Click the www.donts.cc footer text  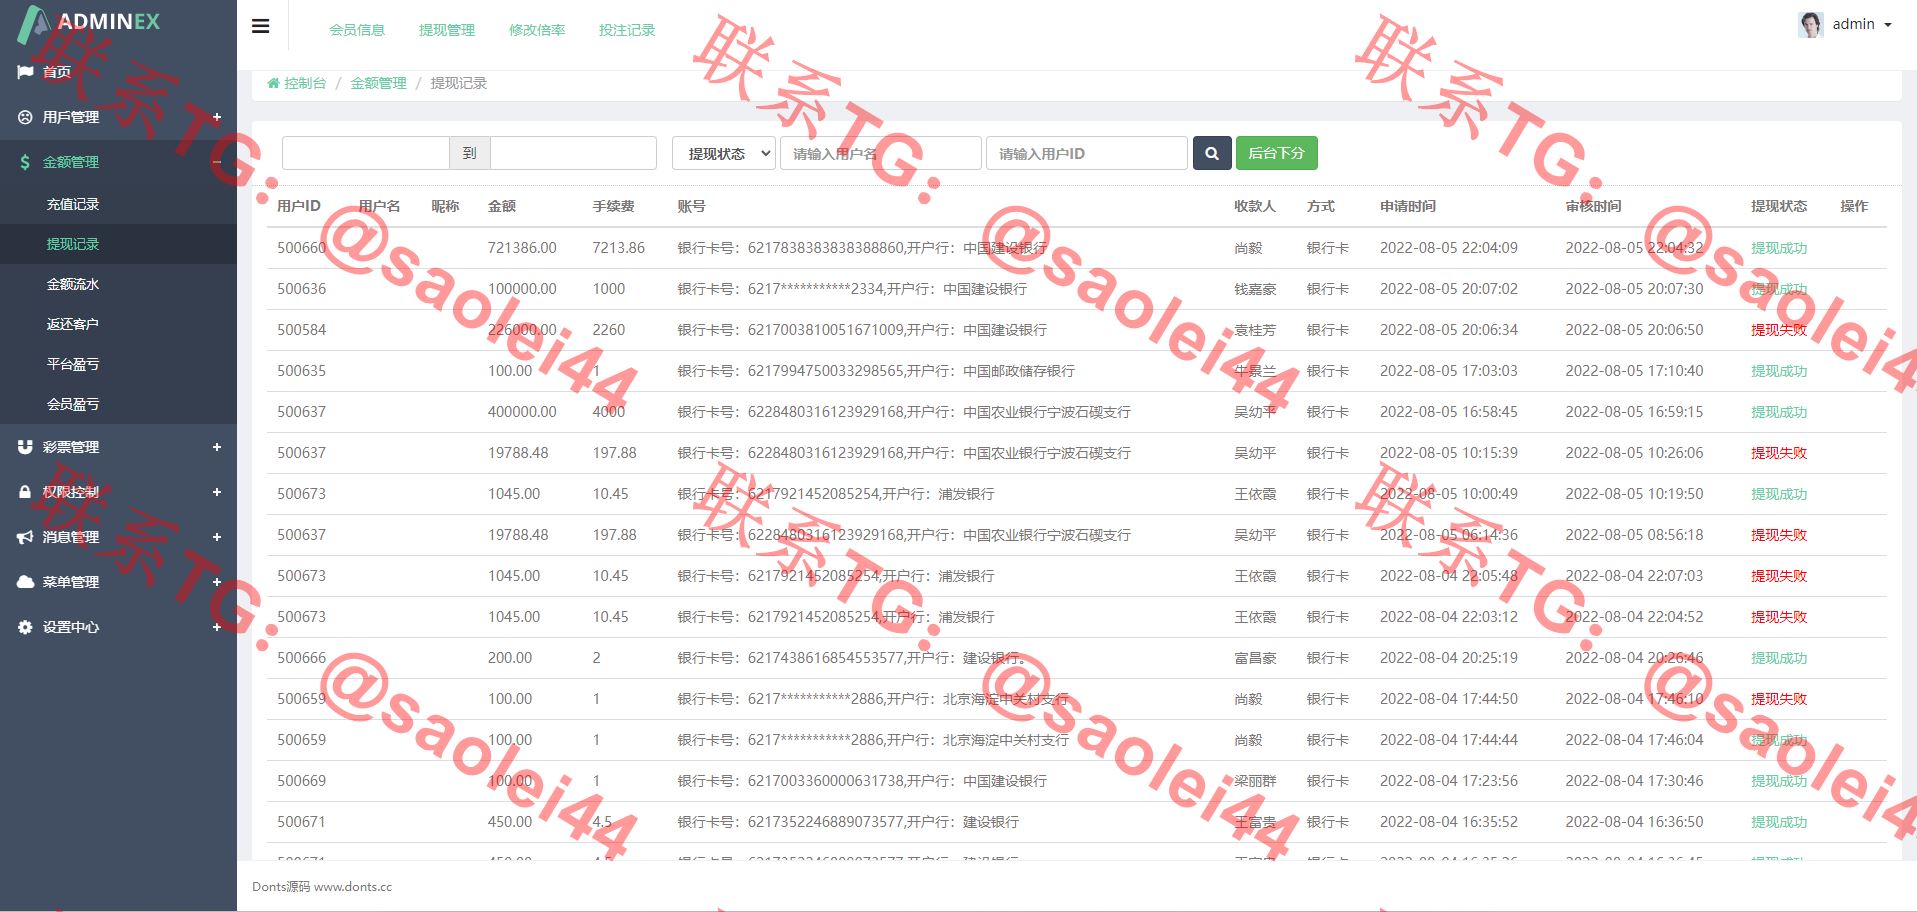(353, 887)
